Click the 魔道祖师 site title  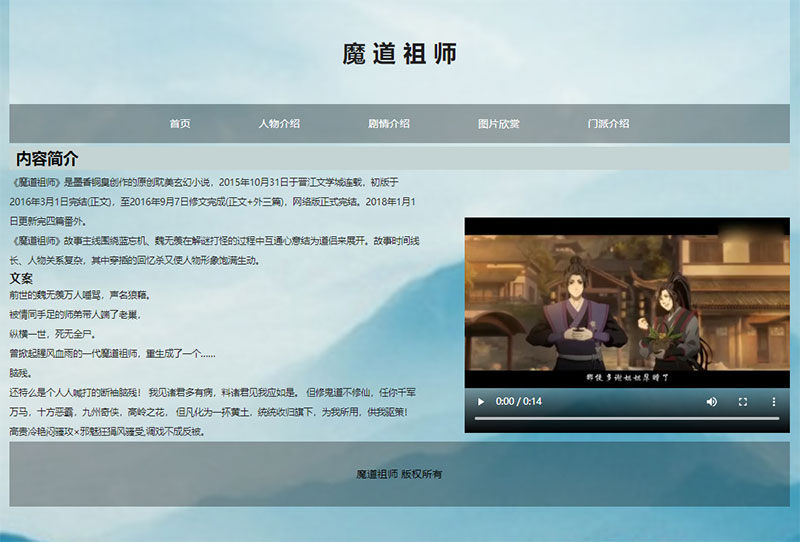(x=399, y=54)
